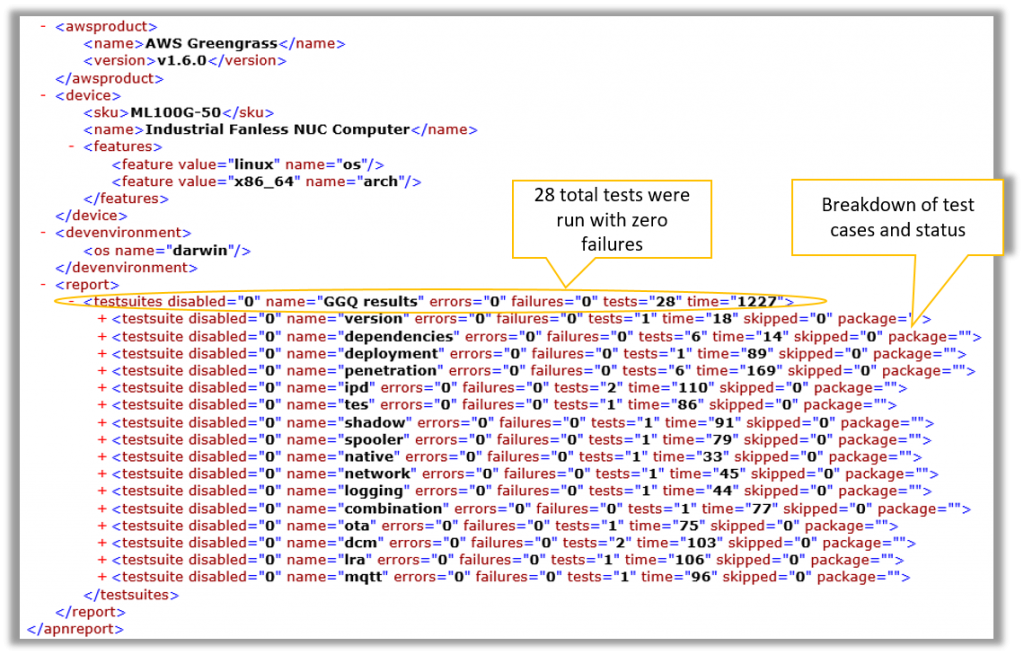Expand the ipd testsuite

tap(102, 388)
